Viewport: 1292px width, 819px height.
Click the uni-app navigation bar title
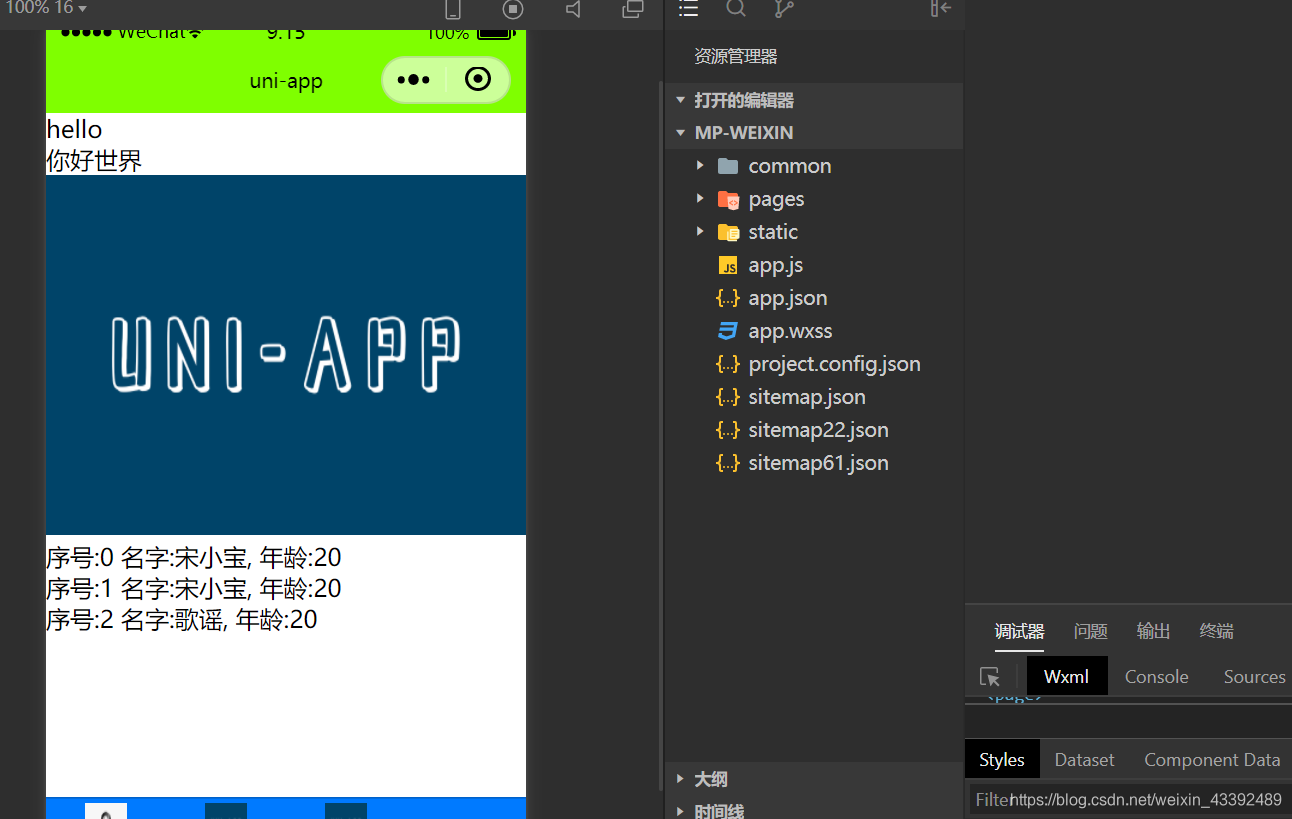286,80
